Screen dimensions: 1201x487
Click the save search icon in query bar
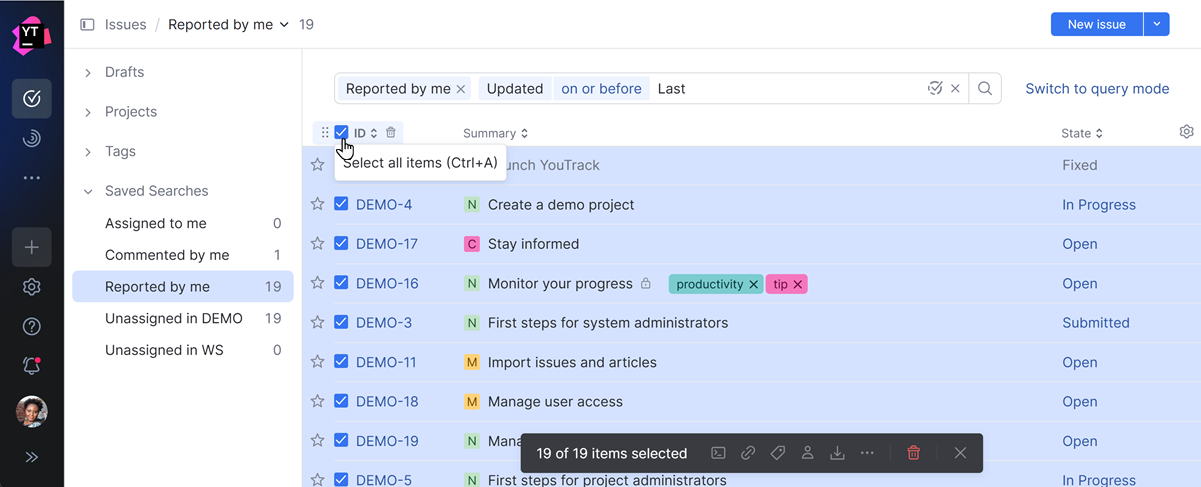tap(935, 89)
